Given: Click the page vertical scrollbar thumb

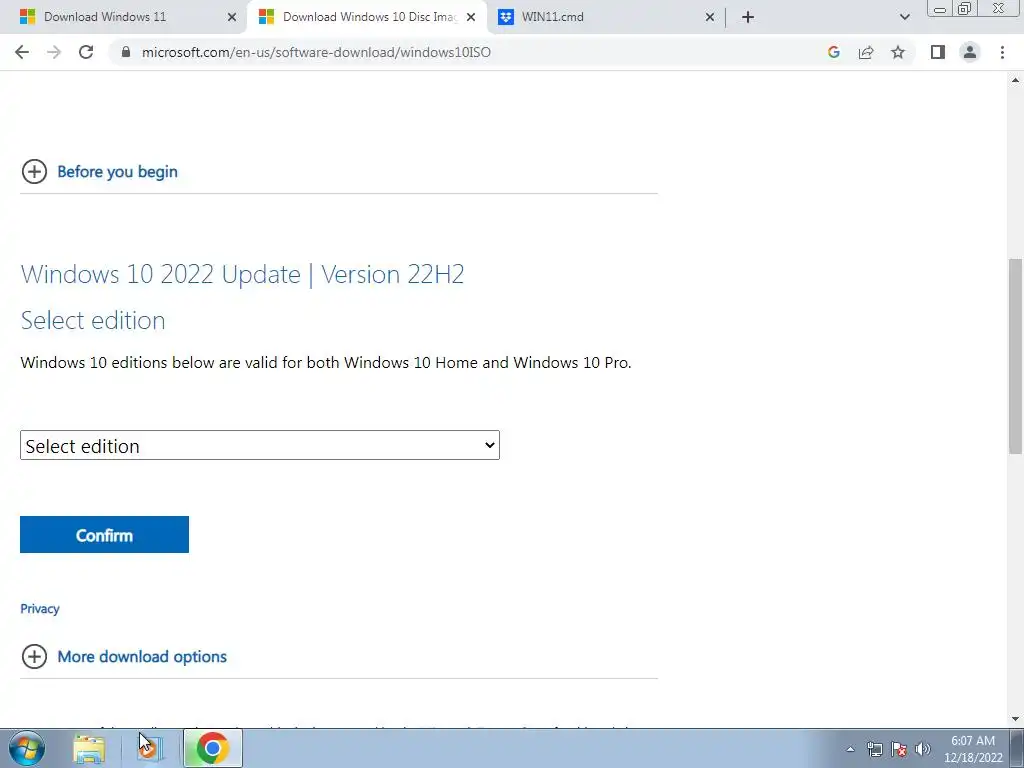Looking at the screenshot, I should click(1016, 356).
